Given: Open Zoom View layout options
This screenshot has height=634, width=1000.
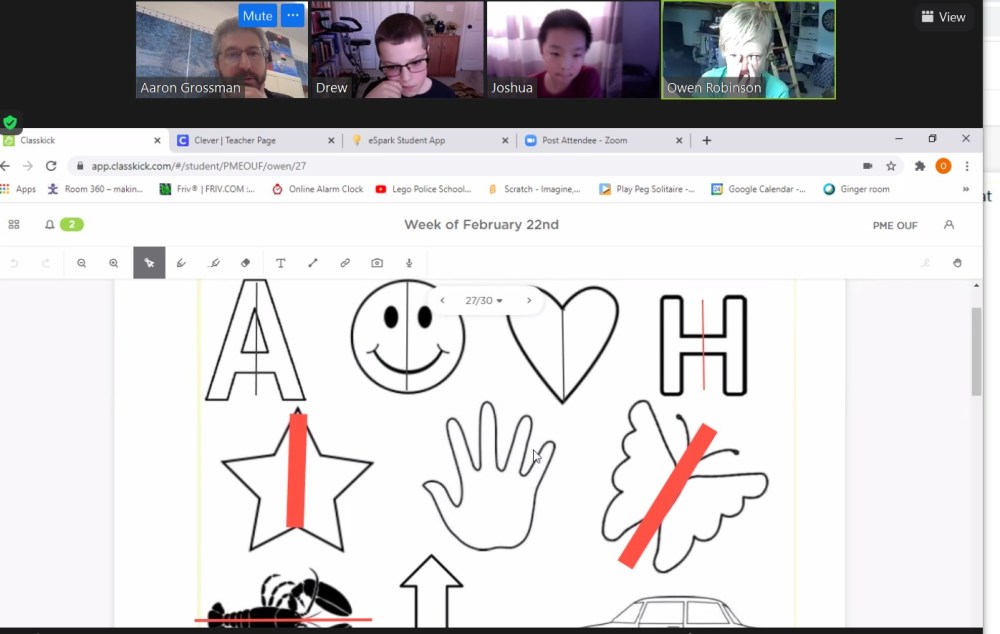Looking at the screenshot, I should click(943, 17).
